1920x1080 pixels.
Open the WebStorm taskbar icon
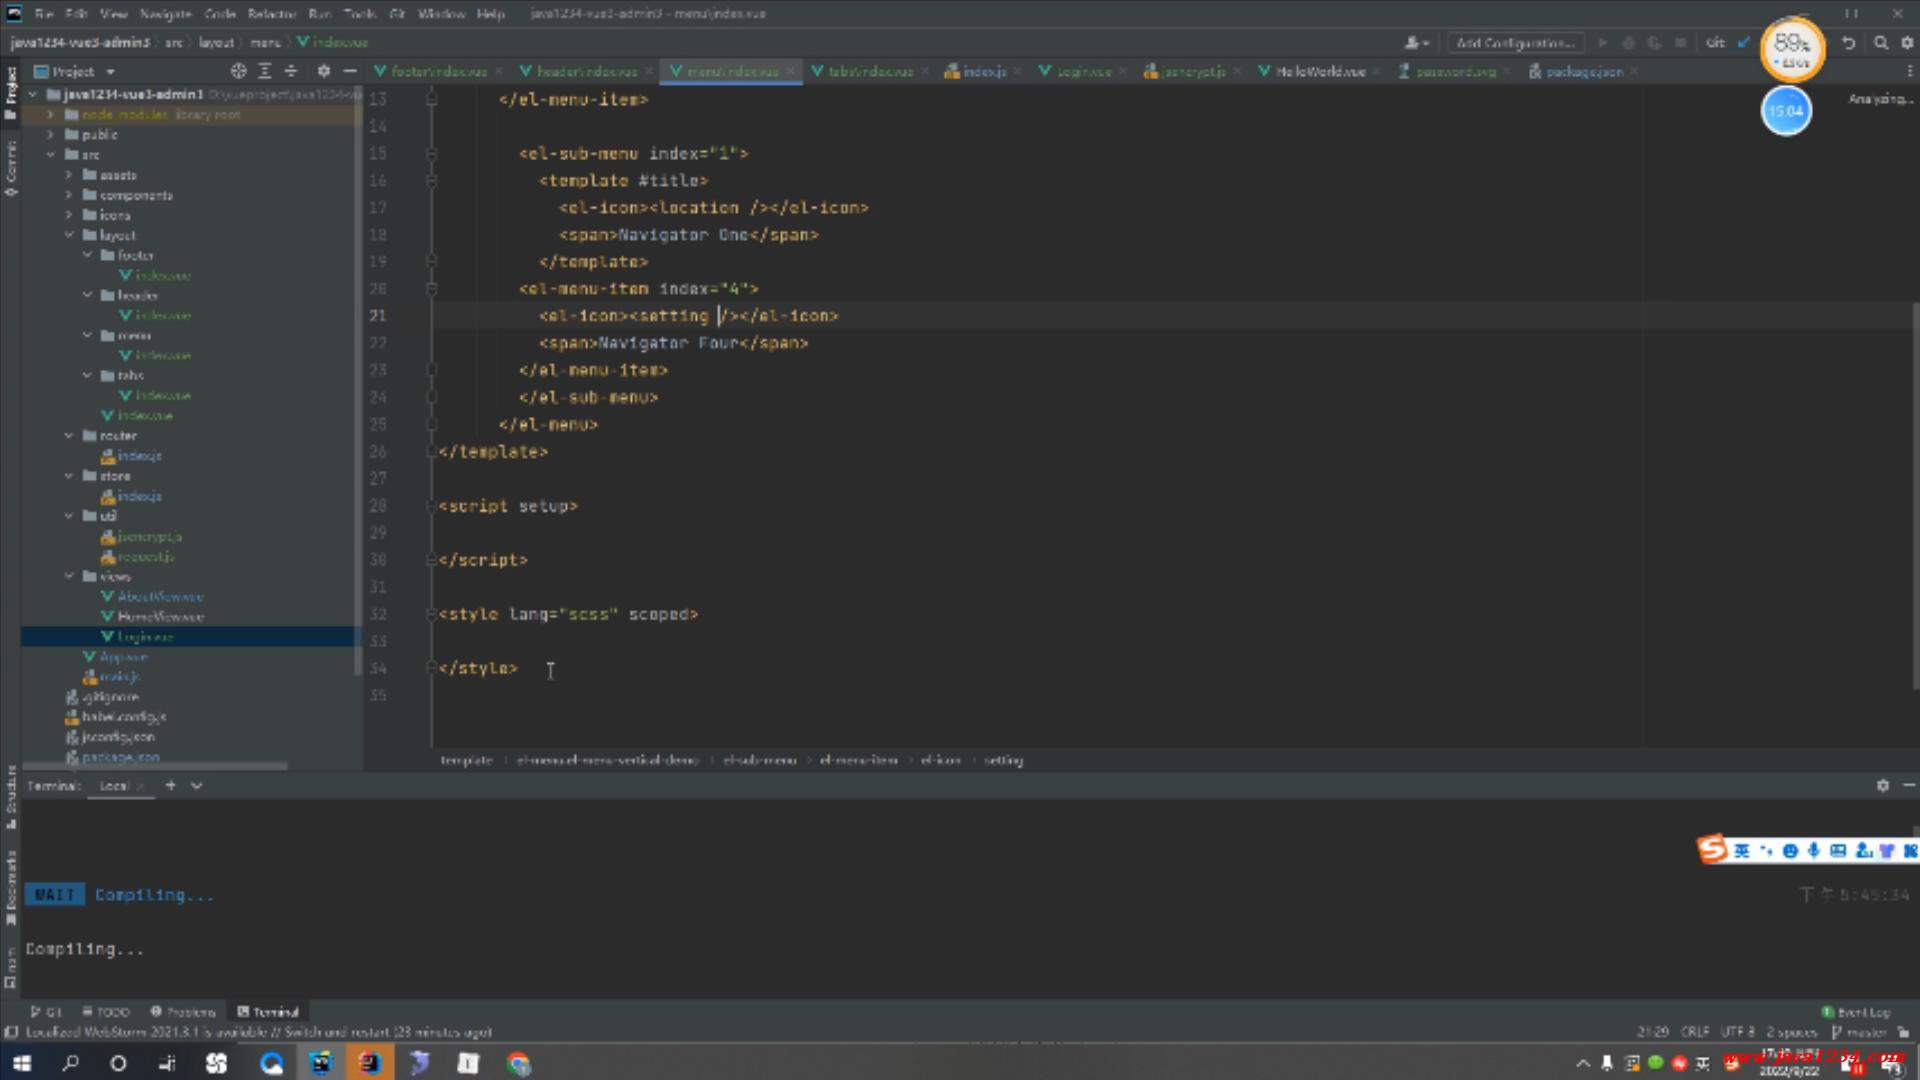point(321,1063)
